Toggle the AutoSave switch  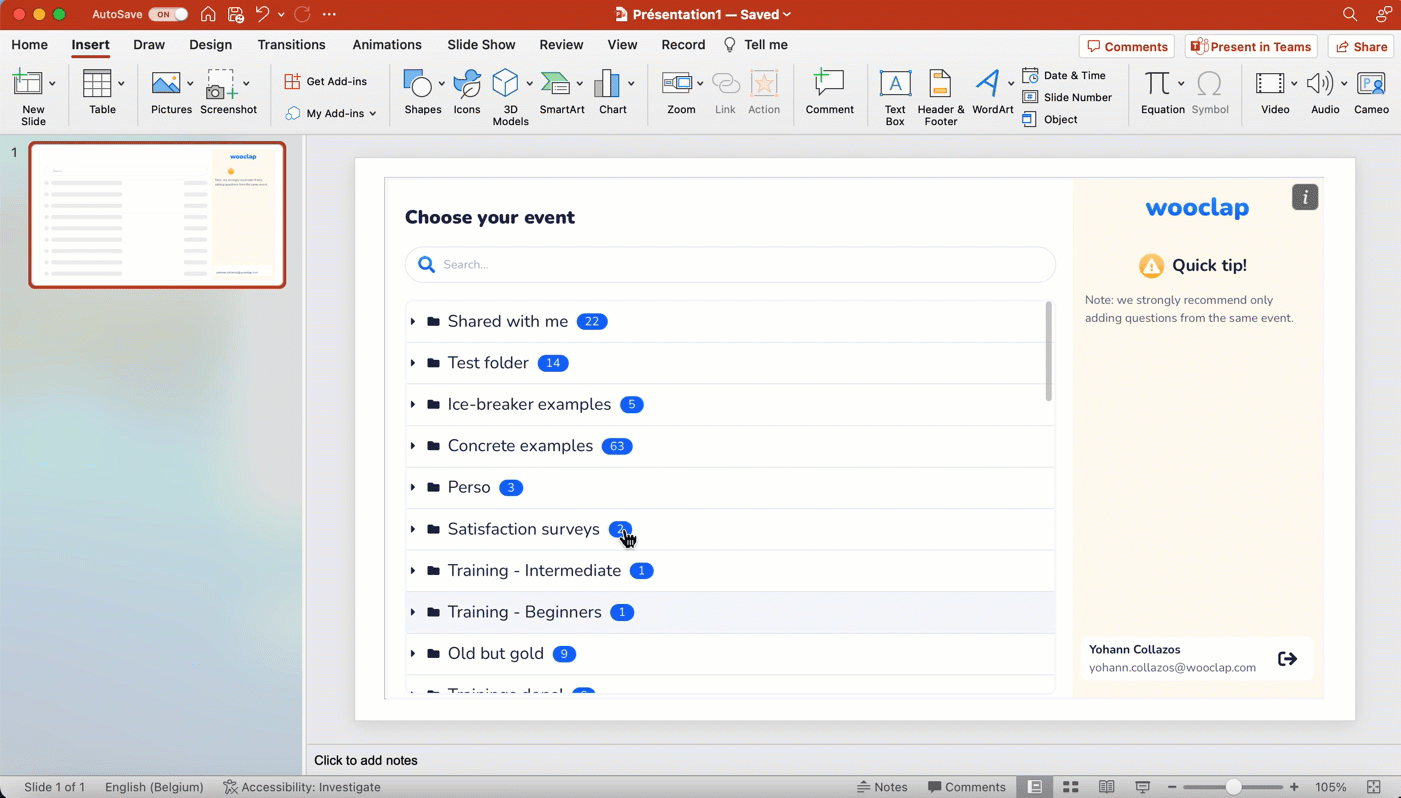168,14
